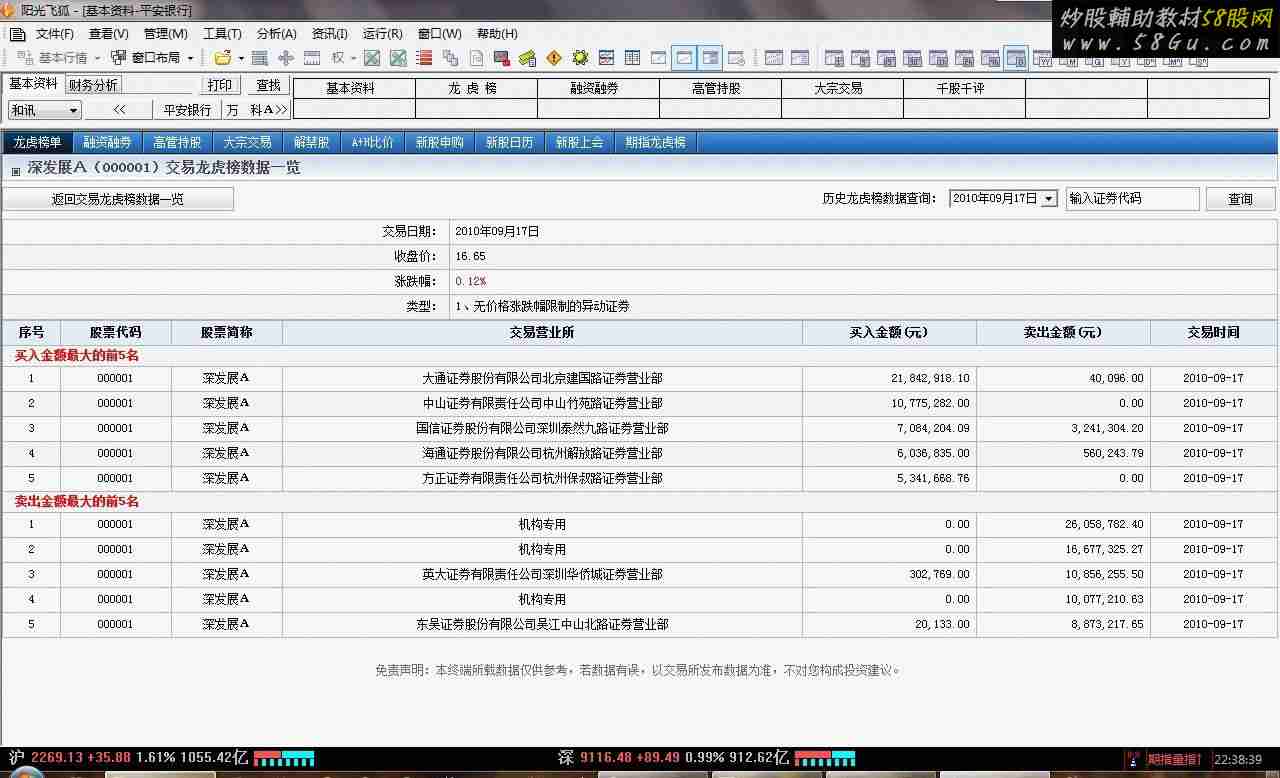This screenshot has width=1280, height=778.
Task: Click the window layout icon beside 窗口布局
Action: point(119,58)
